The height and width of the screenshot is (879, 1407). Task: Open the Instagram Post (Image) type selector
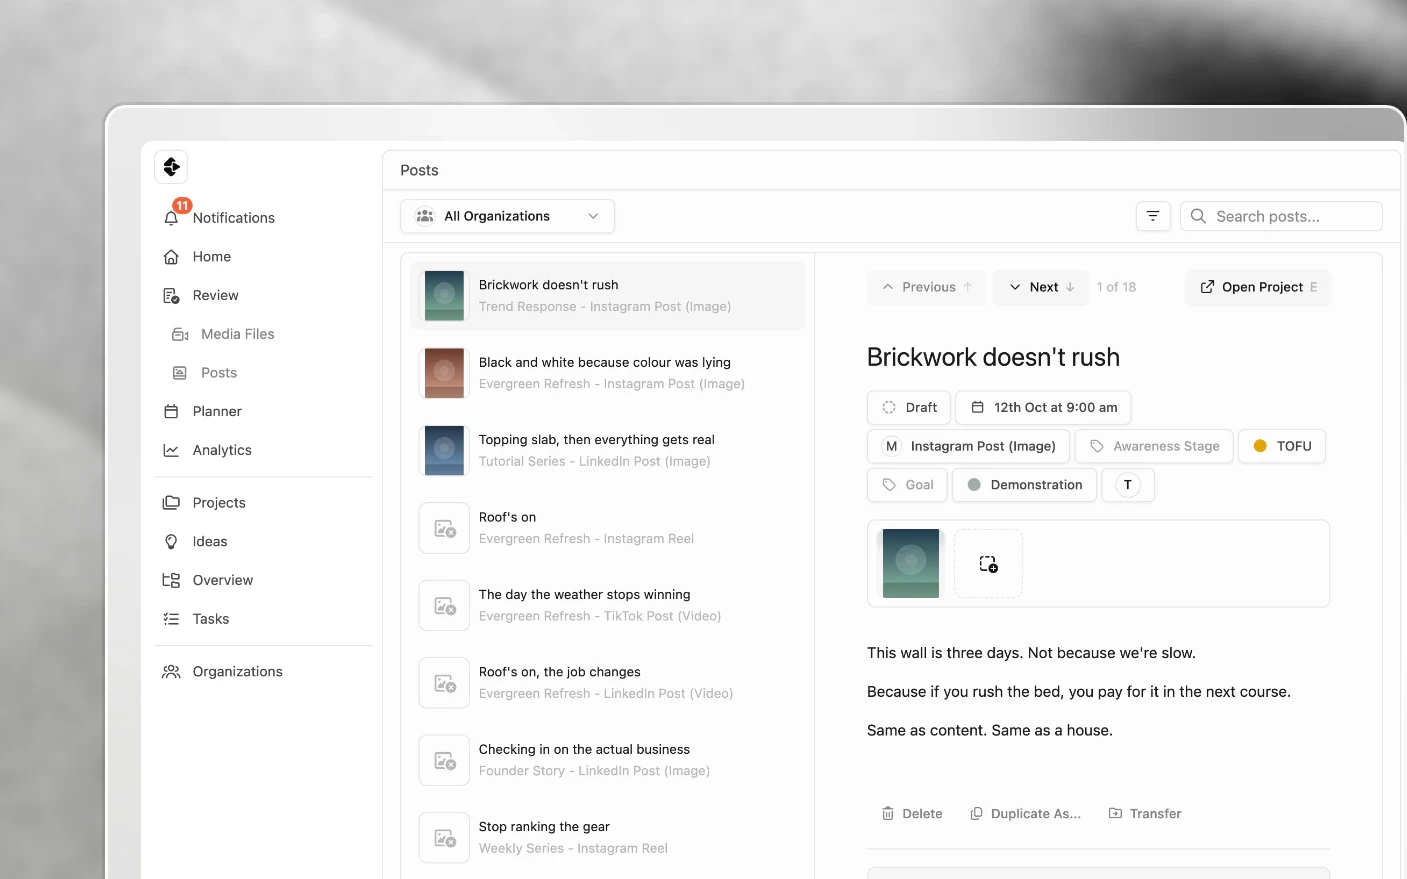[969, 446]
